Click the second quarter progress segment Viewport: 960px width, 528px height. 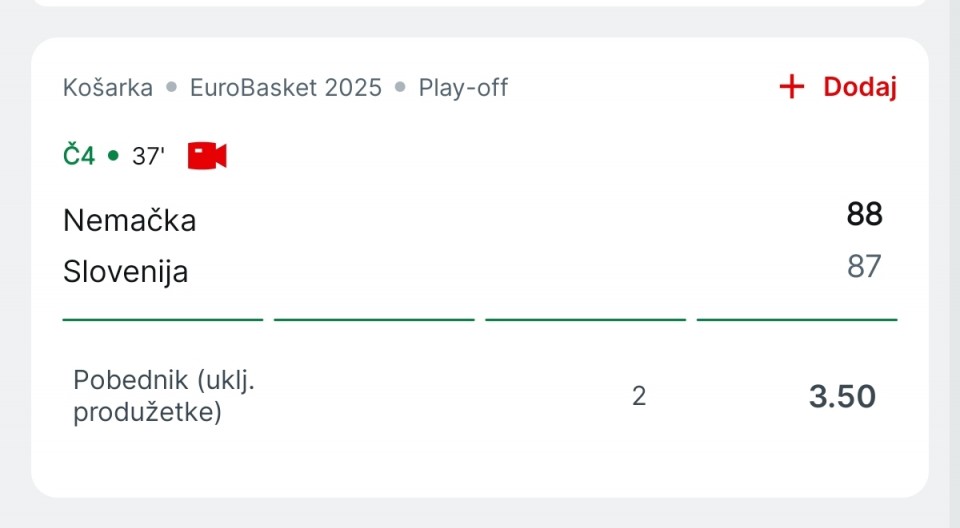pos(374,319)
